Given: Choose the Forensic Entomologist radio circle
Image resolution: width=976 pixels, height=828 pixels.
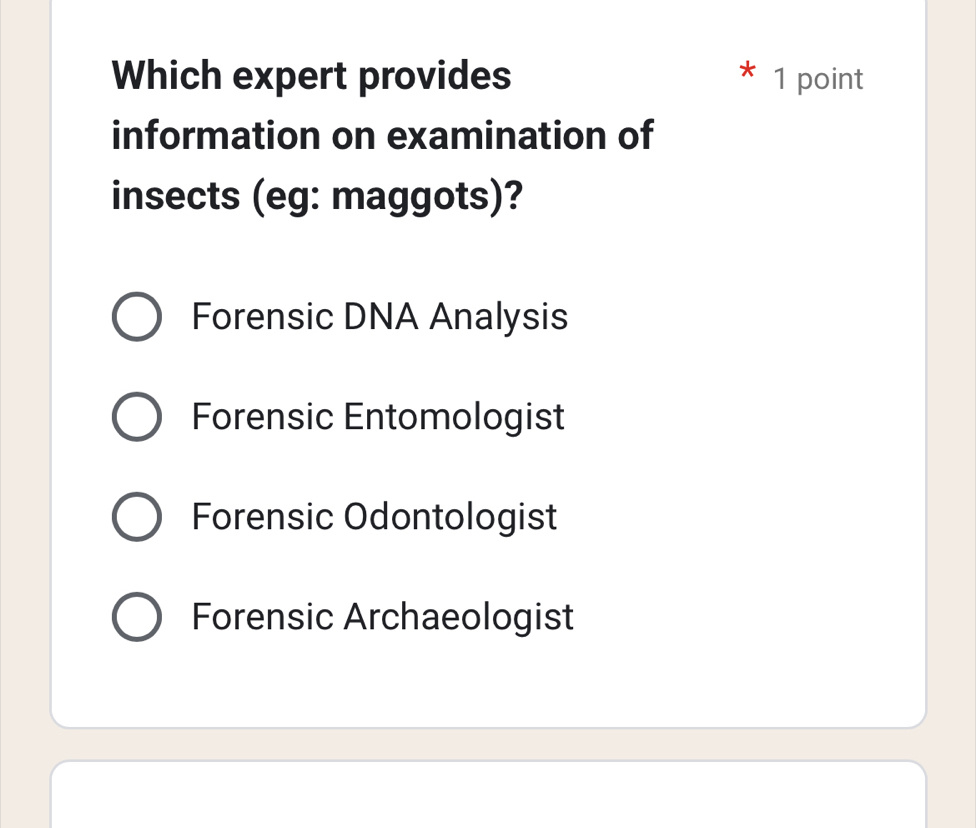Looking at the screenshot, I should pyautogui.click(x=135, y=417).
